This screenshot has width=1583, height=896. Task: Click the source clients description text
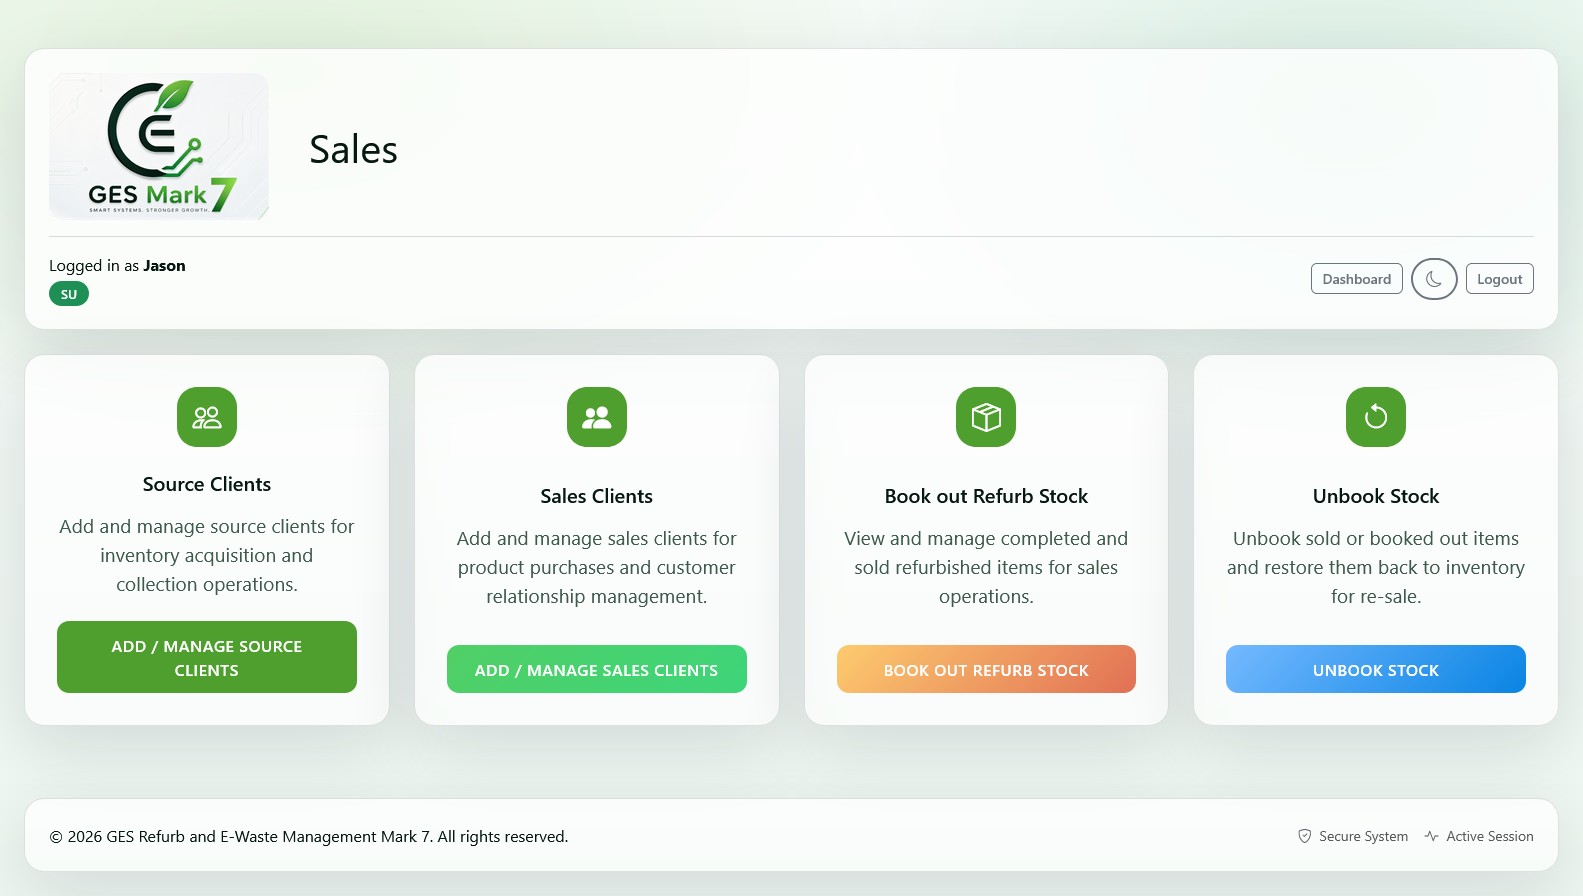click(x=207, y=555)
